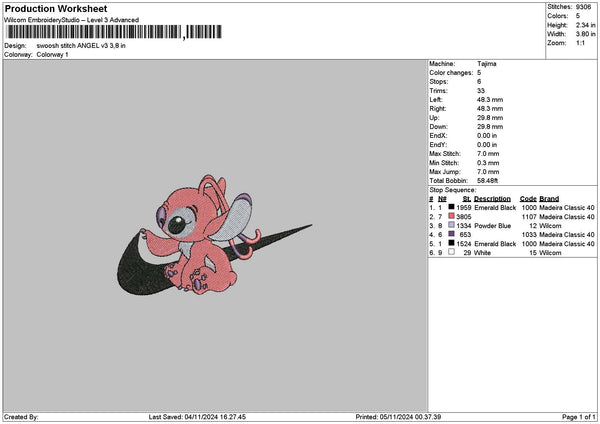Viewport: 600px width, 424px height.
Task: Click the 'Colorway 1' value
Action: coord(52,55)
